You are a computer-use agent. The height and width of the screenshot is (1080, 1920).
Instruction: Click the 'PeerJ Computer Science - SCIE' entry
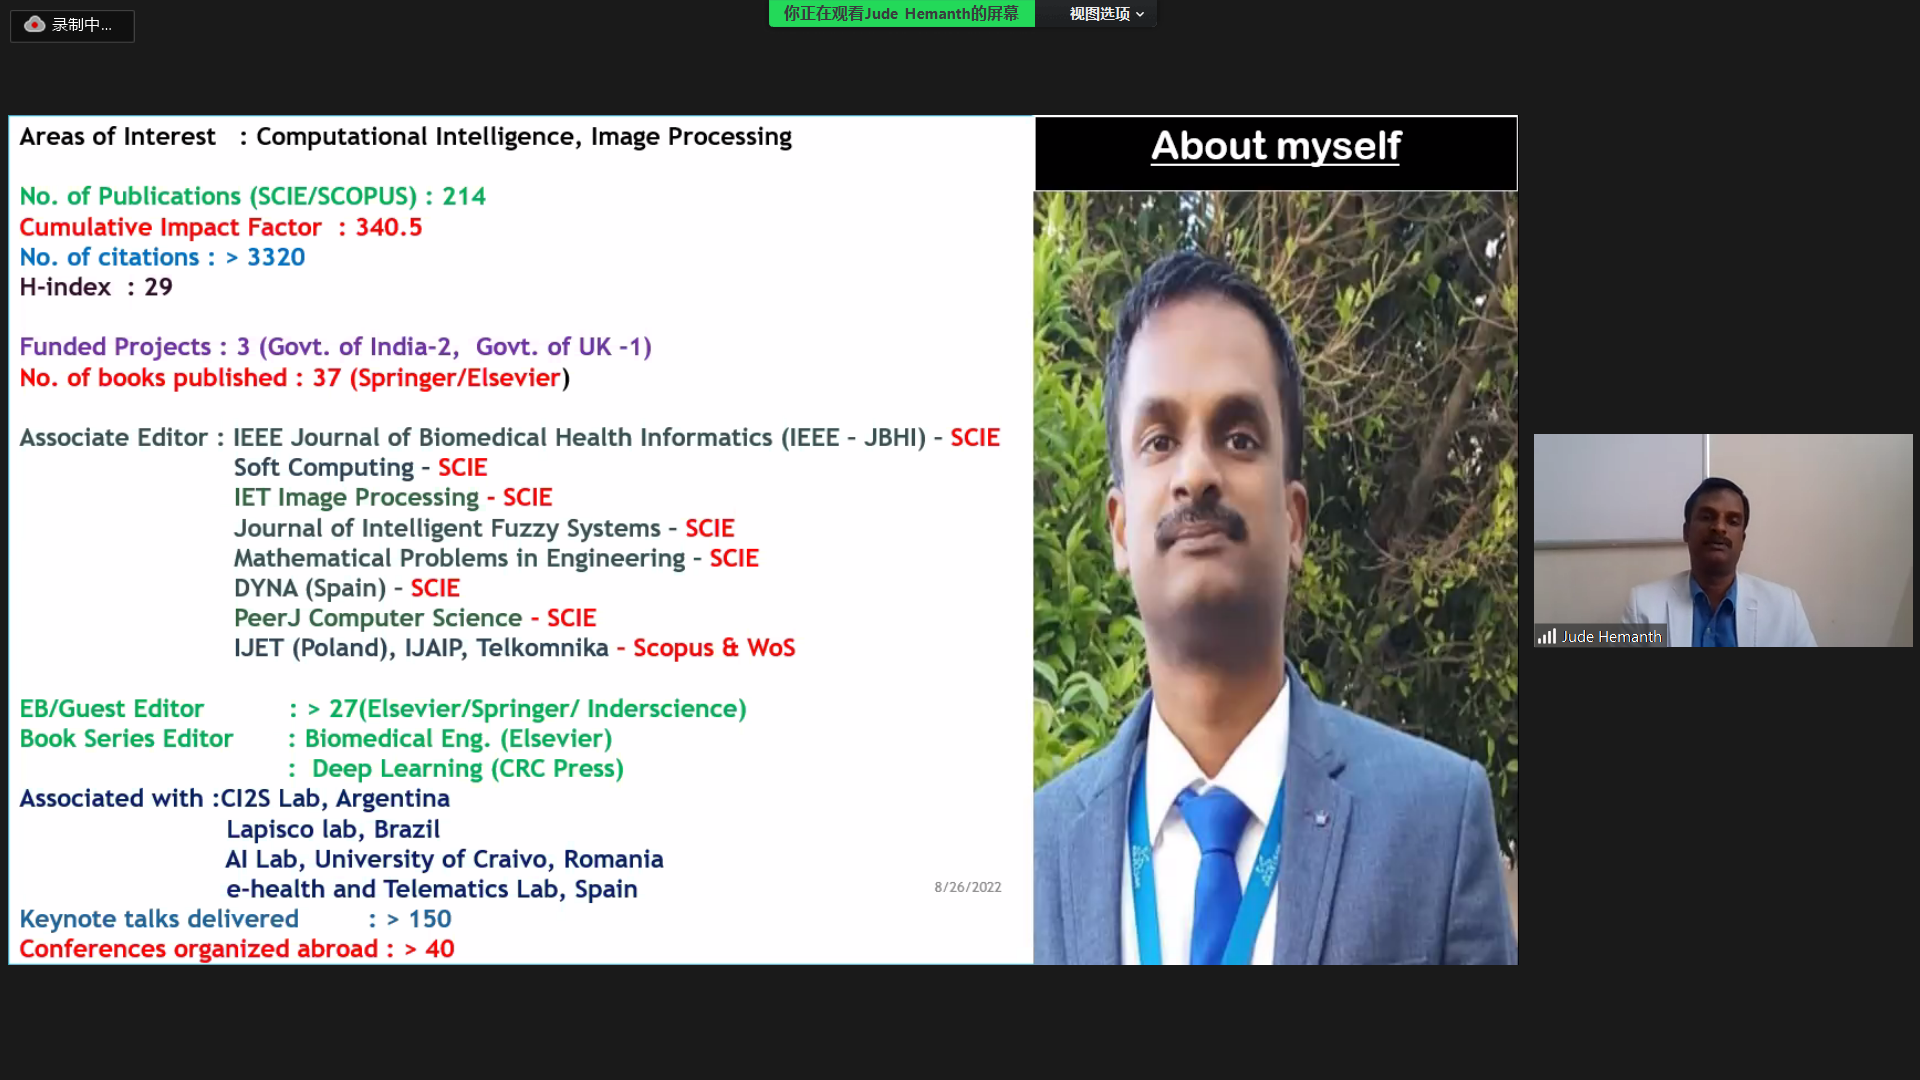coord(415,618)
